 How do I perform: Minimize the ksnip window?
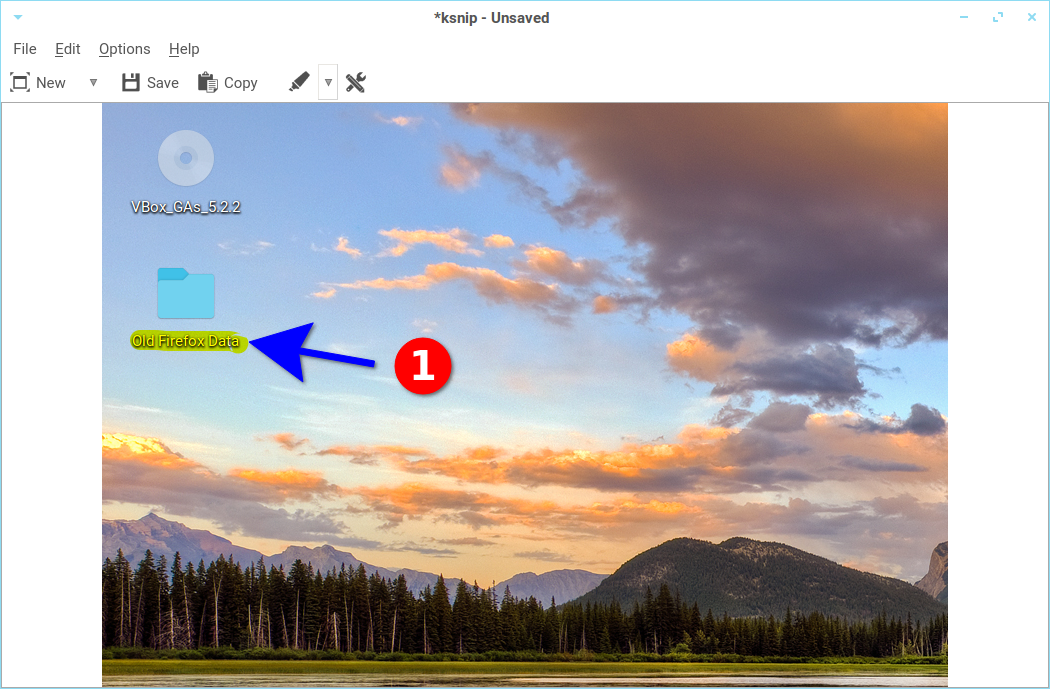click(x=964, y=17)
